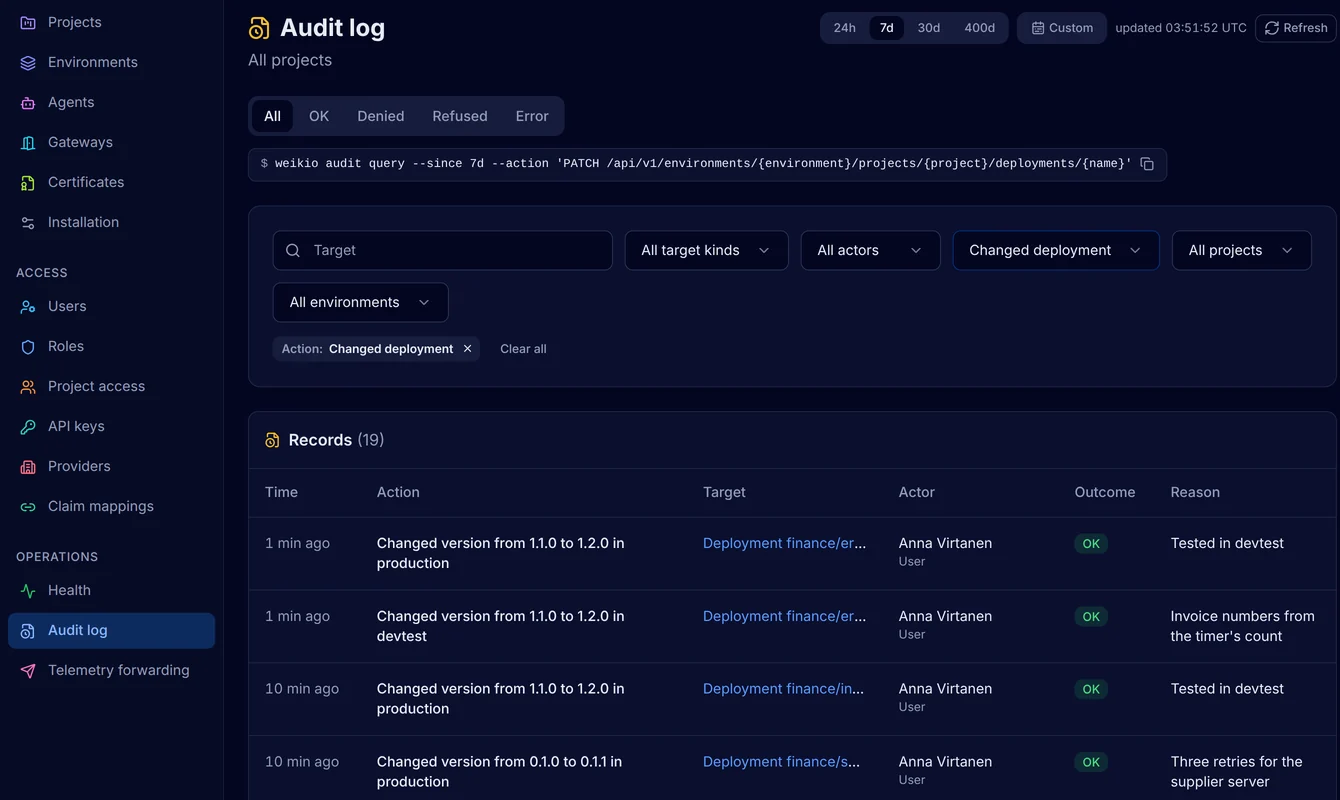This screenshot has width=1340, height=800.
Task: Click the Outcome column header
Action: tap(1105, 492)
